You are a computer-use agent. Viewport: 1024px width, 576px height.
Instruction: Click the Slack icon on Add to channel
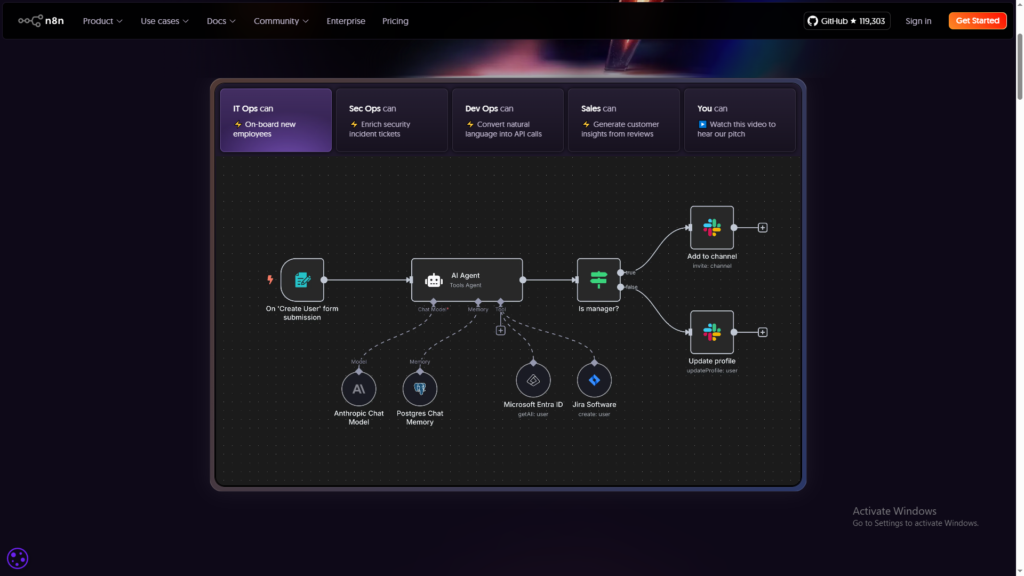tap(711, 227)
